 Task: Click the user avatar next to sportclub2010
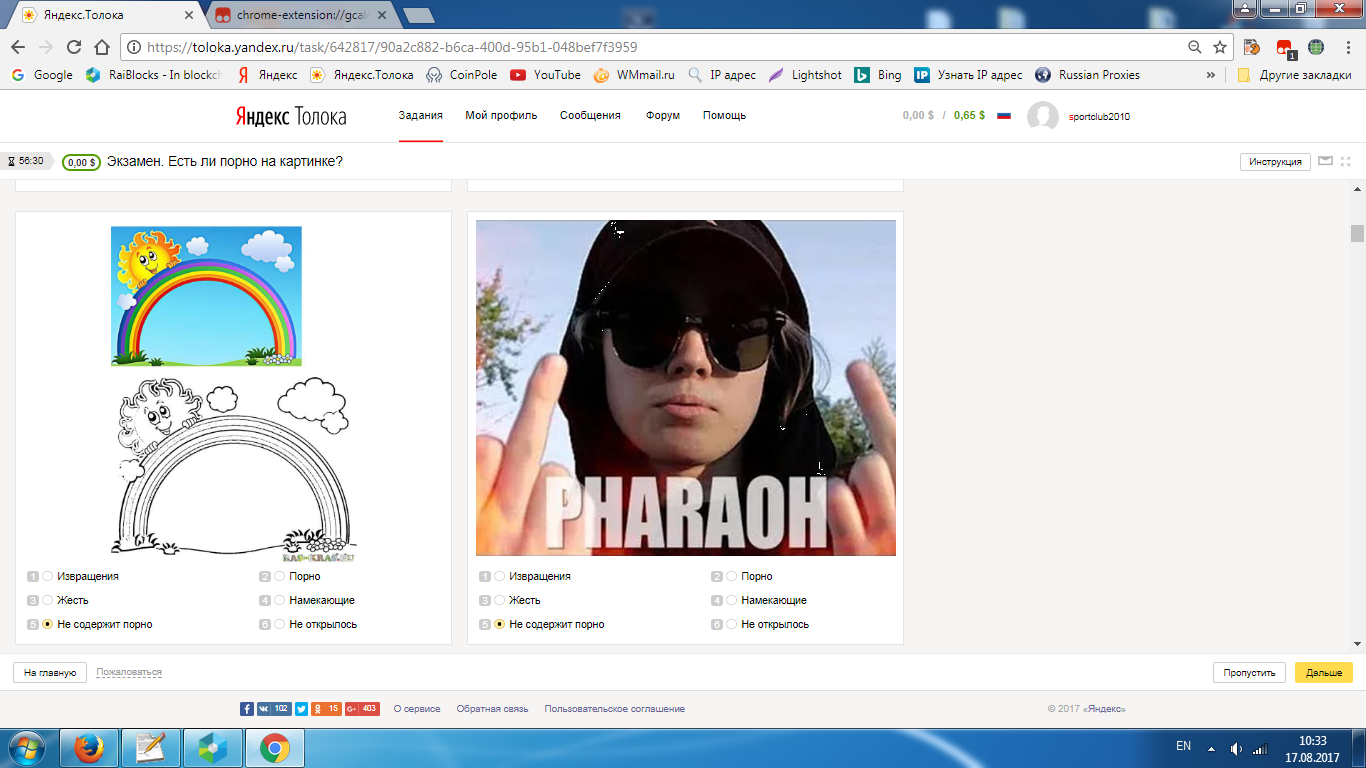click(1043, 116)
